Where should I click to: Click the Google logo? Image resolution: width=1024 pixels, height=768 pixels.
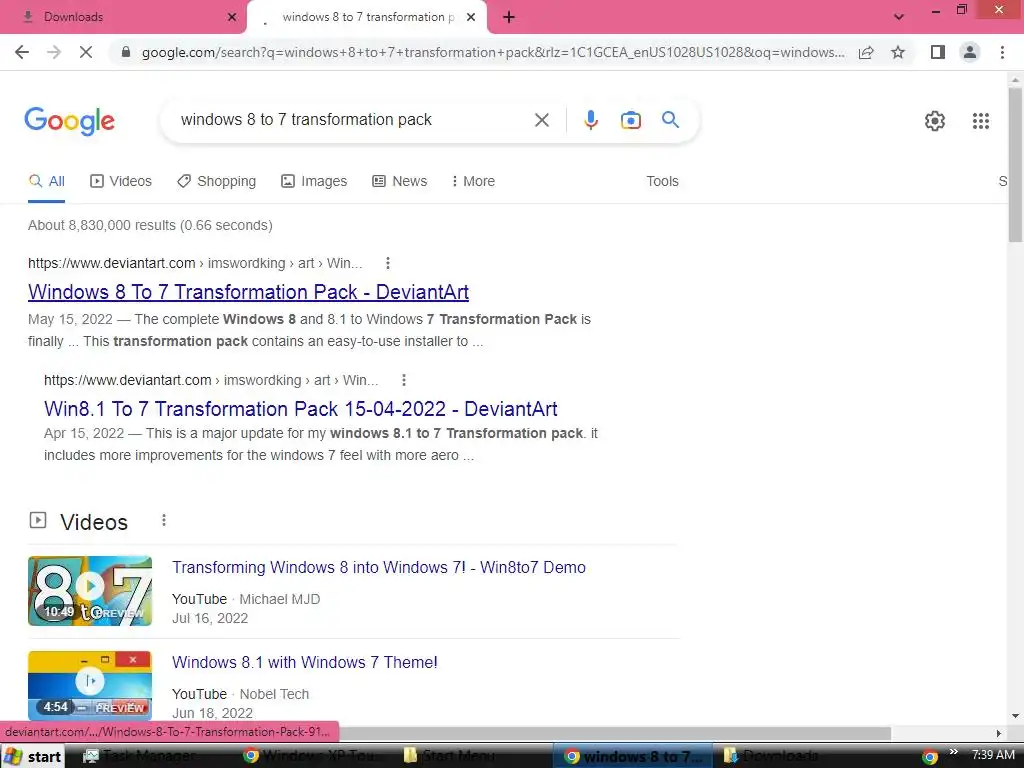pos(69,121)
